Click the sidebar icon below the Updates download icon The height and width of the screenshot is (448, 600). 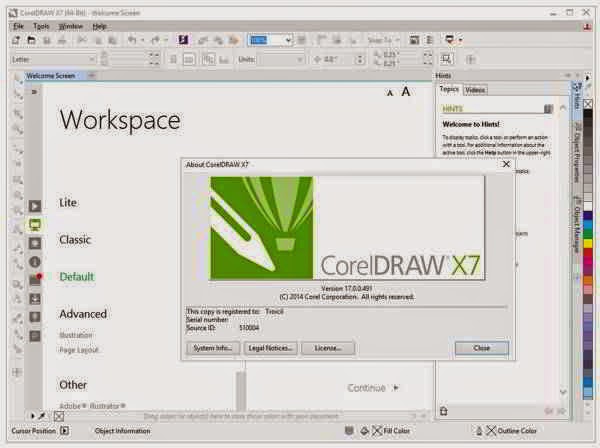[35, 317]
